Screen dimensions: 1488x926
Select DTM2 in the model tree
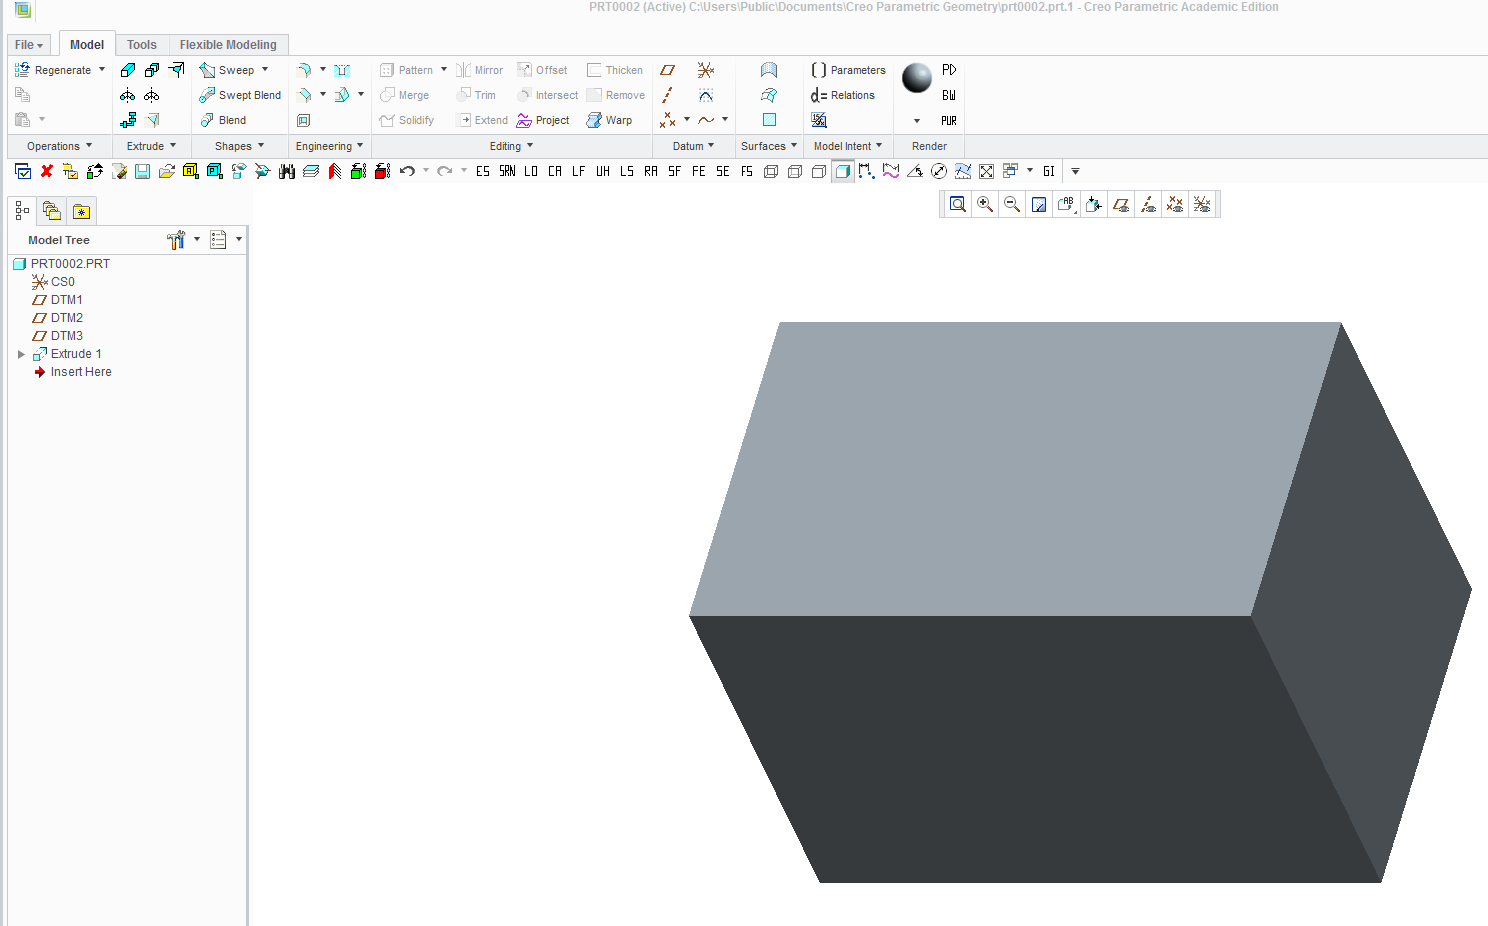tap(67, 317)
